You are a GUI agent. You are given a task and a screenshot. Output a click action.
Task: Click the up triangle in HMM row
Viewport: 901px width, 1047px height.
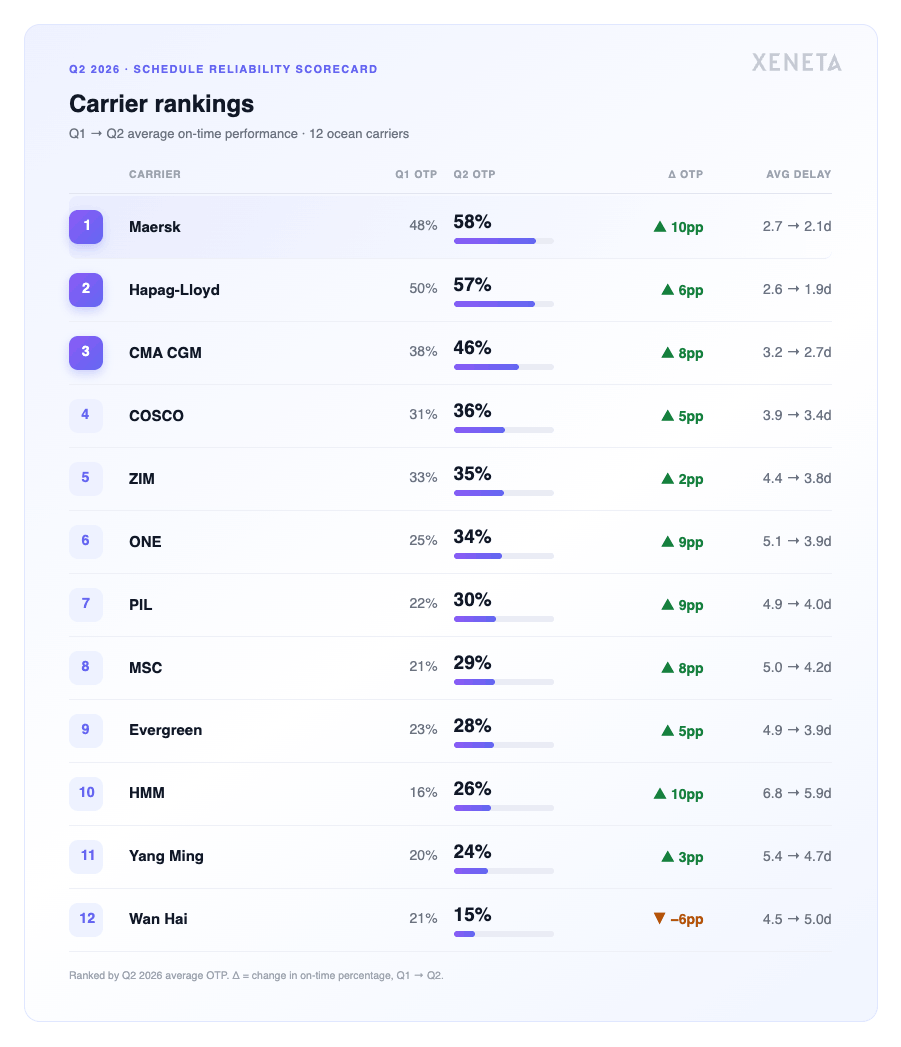[660, 793]
